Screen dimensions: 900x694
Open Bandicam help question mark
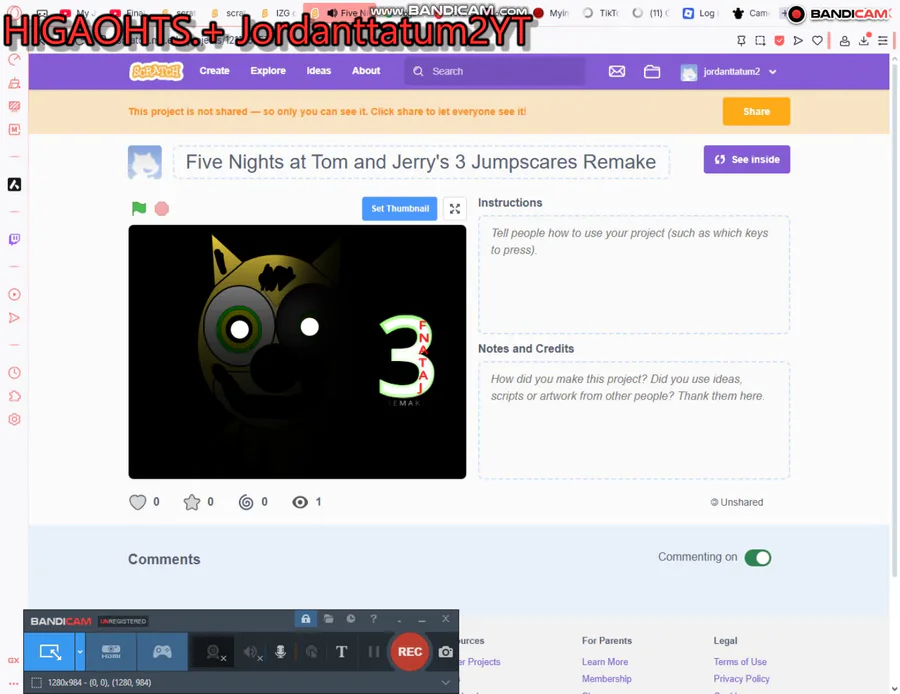374,619
